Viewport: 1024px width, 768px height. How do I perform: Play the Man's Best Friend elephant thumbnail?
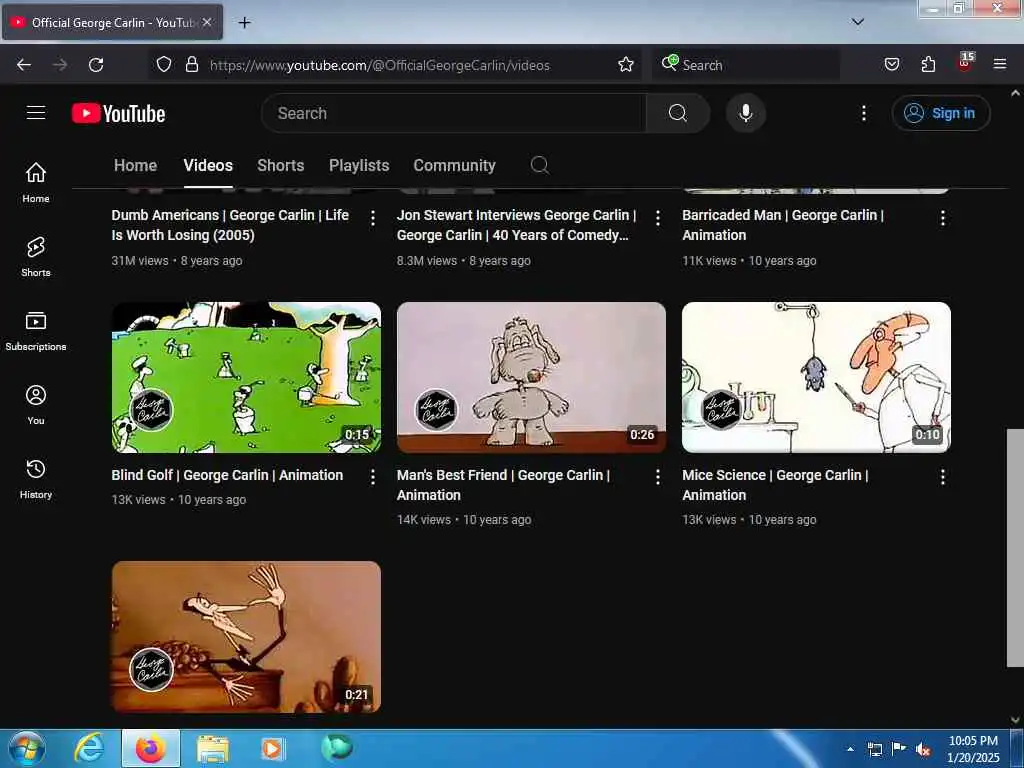531,377
